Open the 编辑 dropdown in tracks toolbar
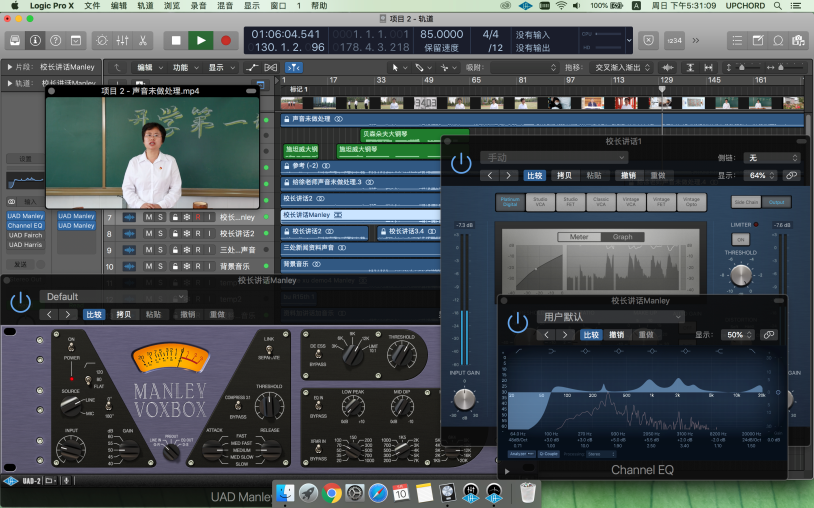 point(150,67)
